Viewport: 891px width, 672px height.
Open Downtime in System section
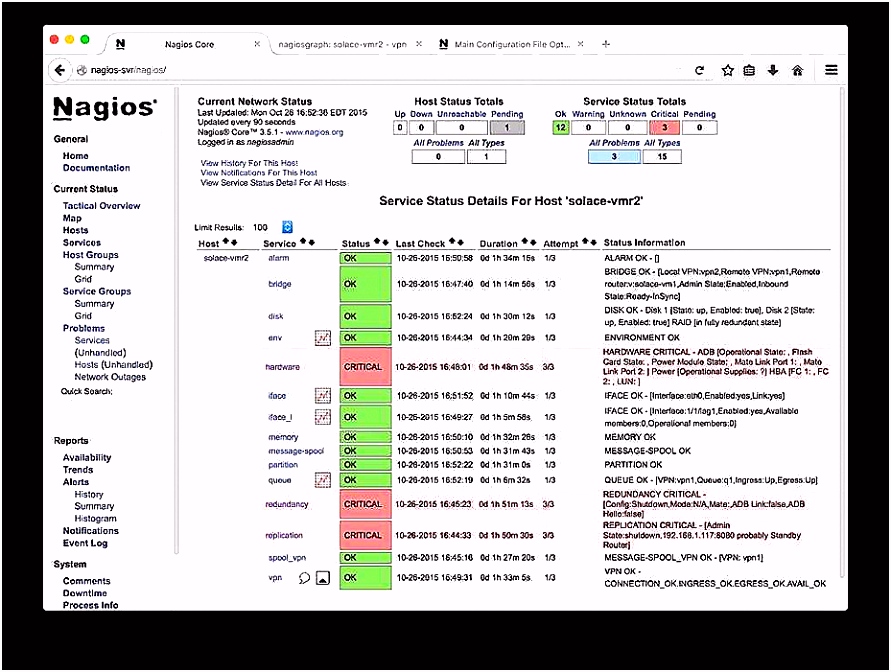(x=85, y=593)
